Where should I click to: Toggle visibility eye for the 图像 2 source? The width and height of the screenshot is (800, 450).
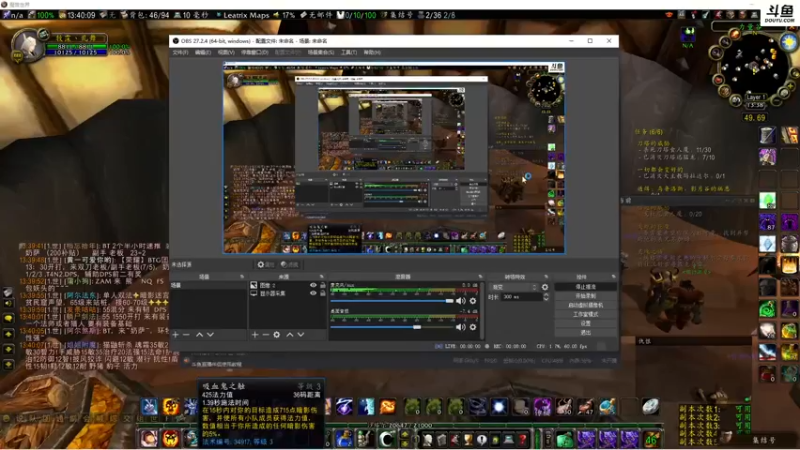coord(313,285)
